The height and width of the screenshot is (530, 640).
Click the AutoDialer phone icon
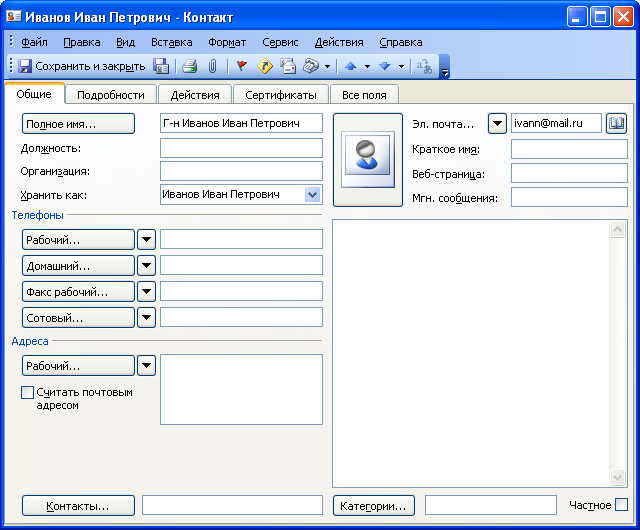(x=311, y=66)
